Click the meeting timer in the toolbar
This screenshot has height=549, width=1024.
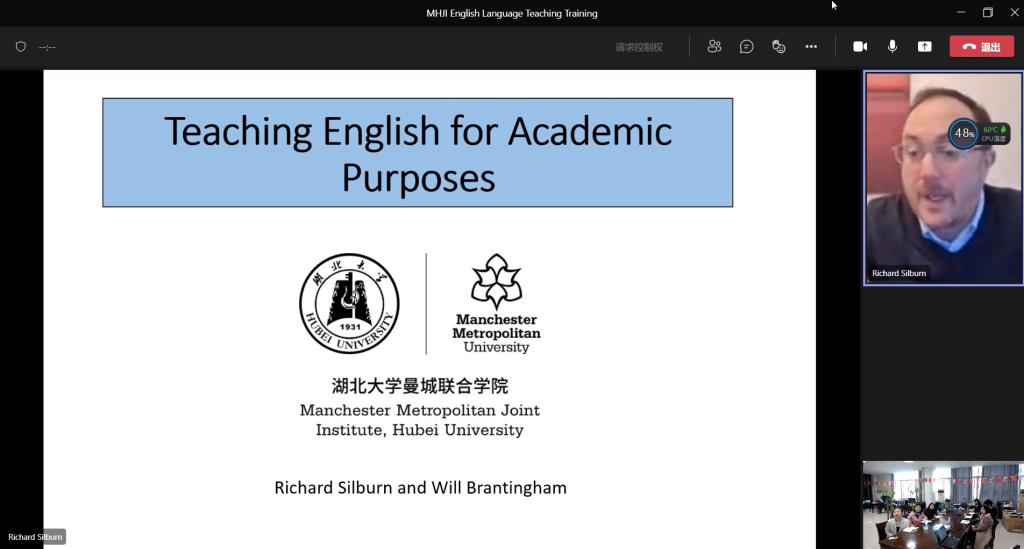coord(47,47)
